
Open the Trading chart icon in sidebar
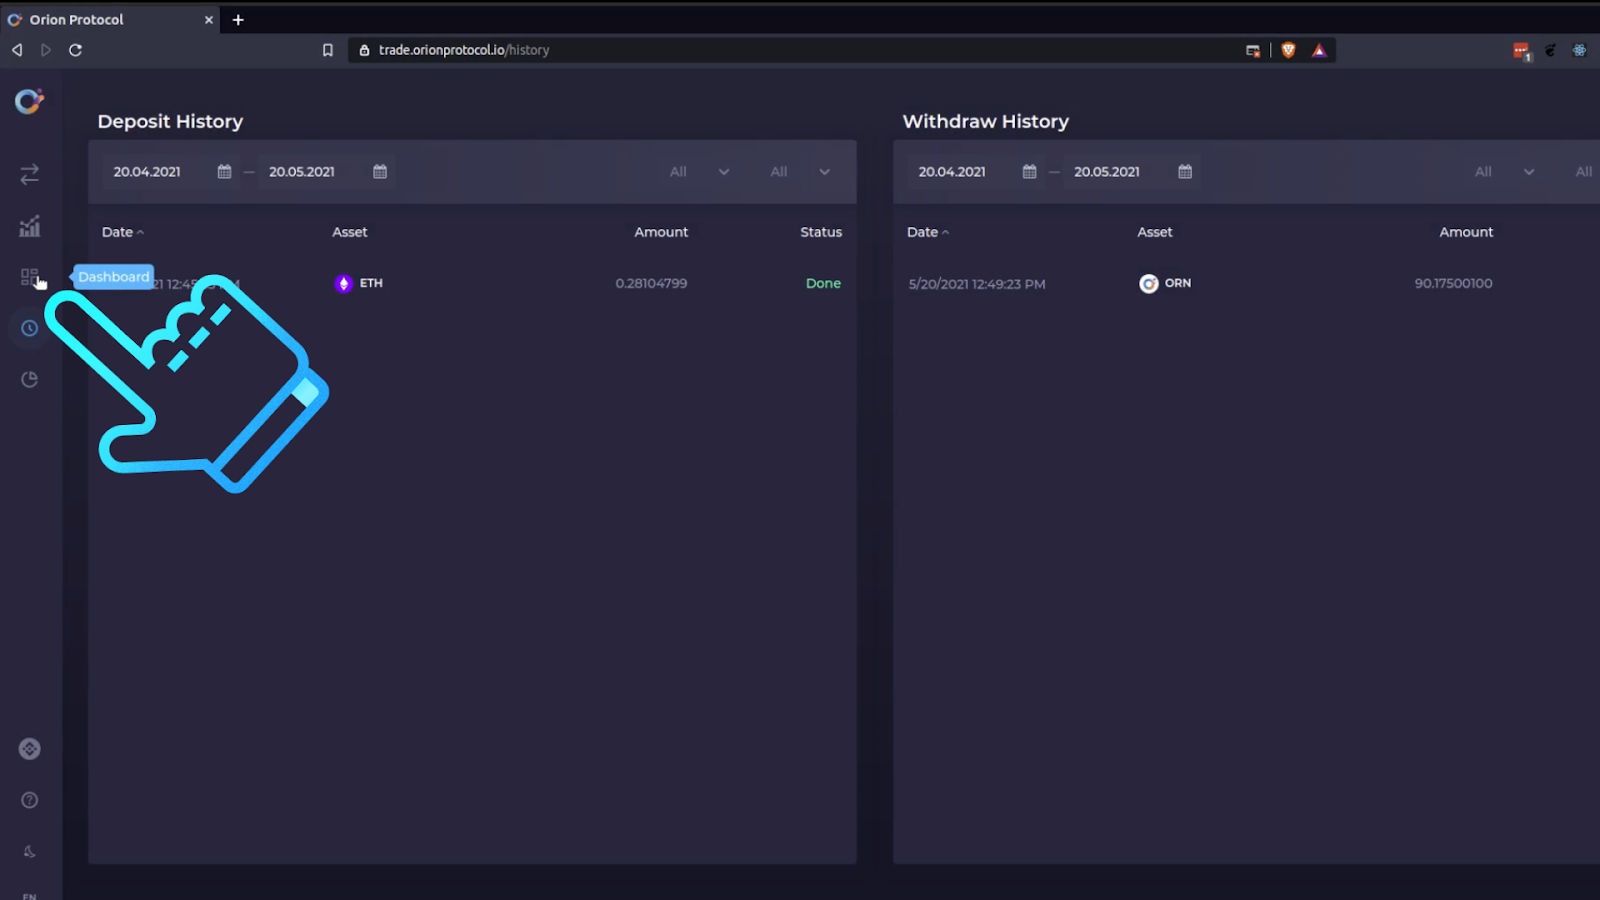[x=30, y=226]
